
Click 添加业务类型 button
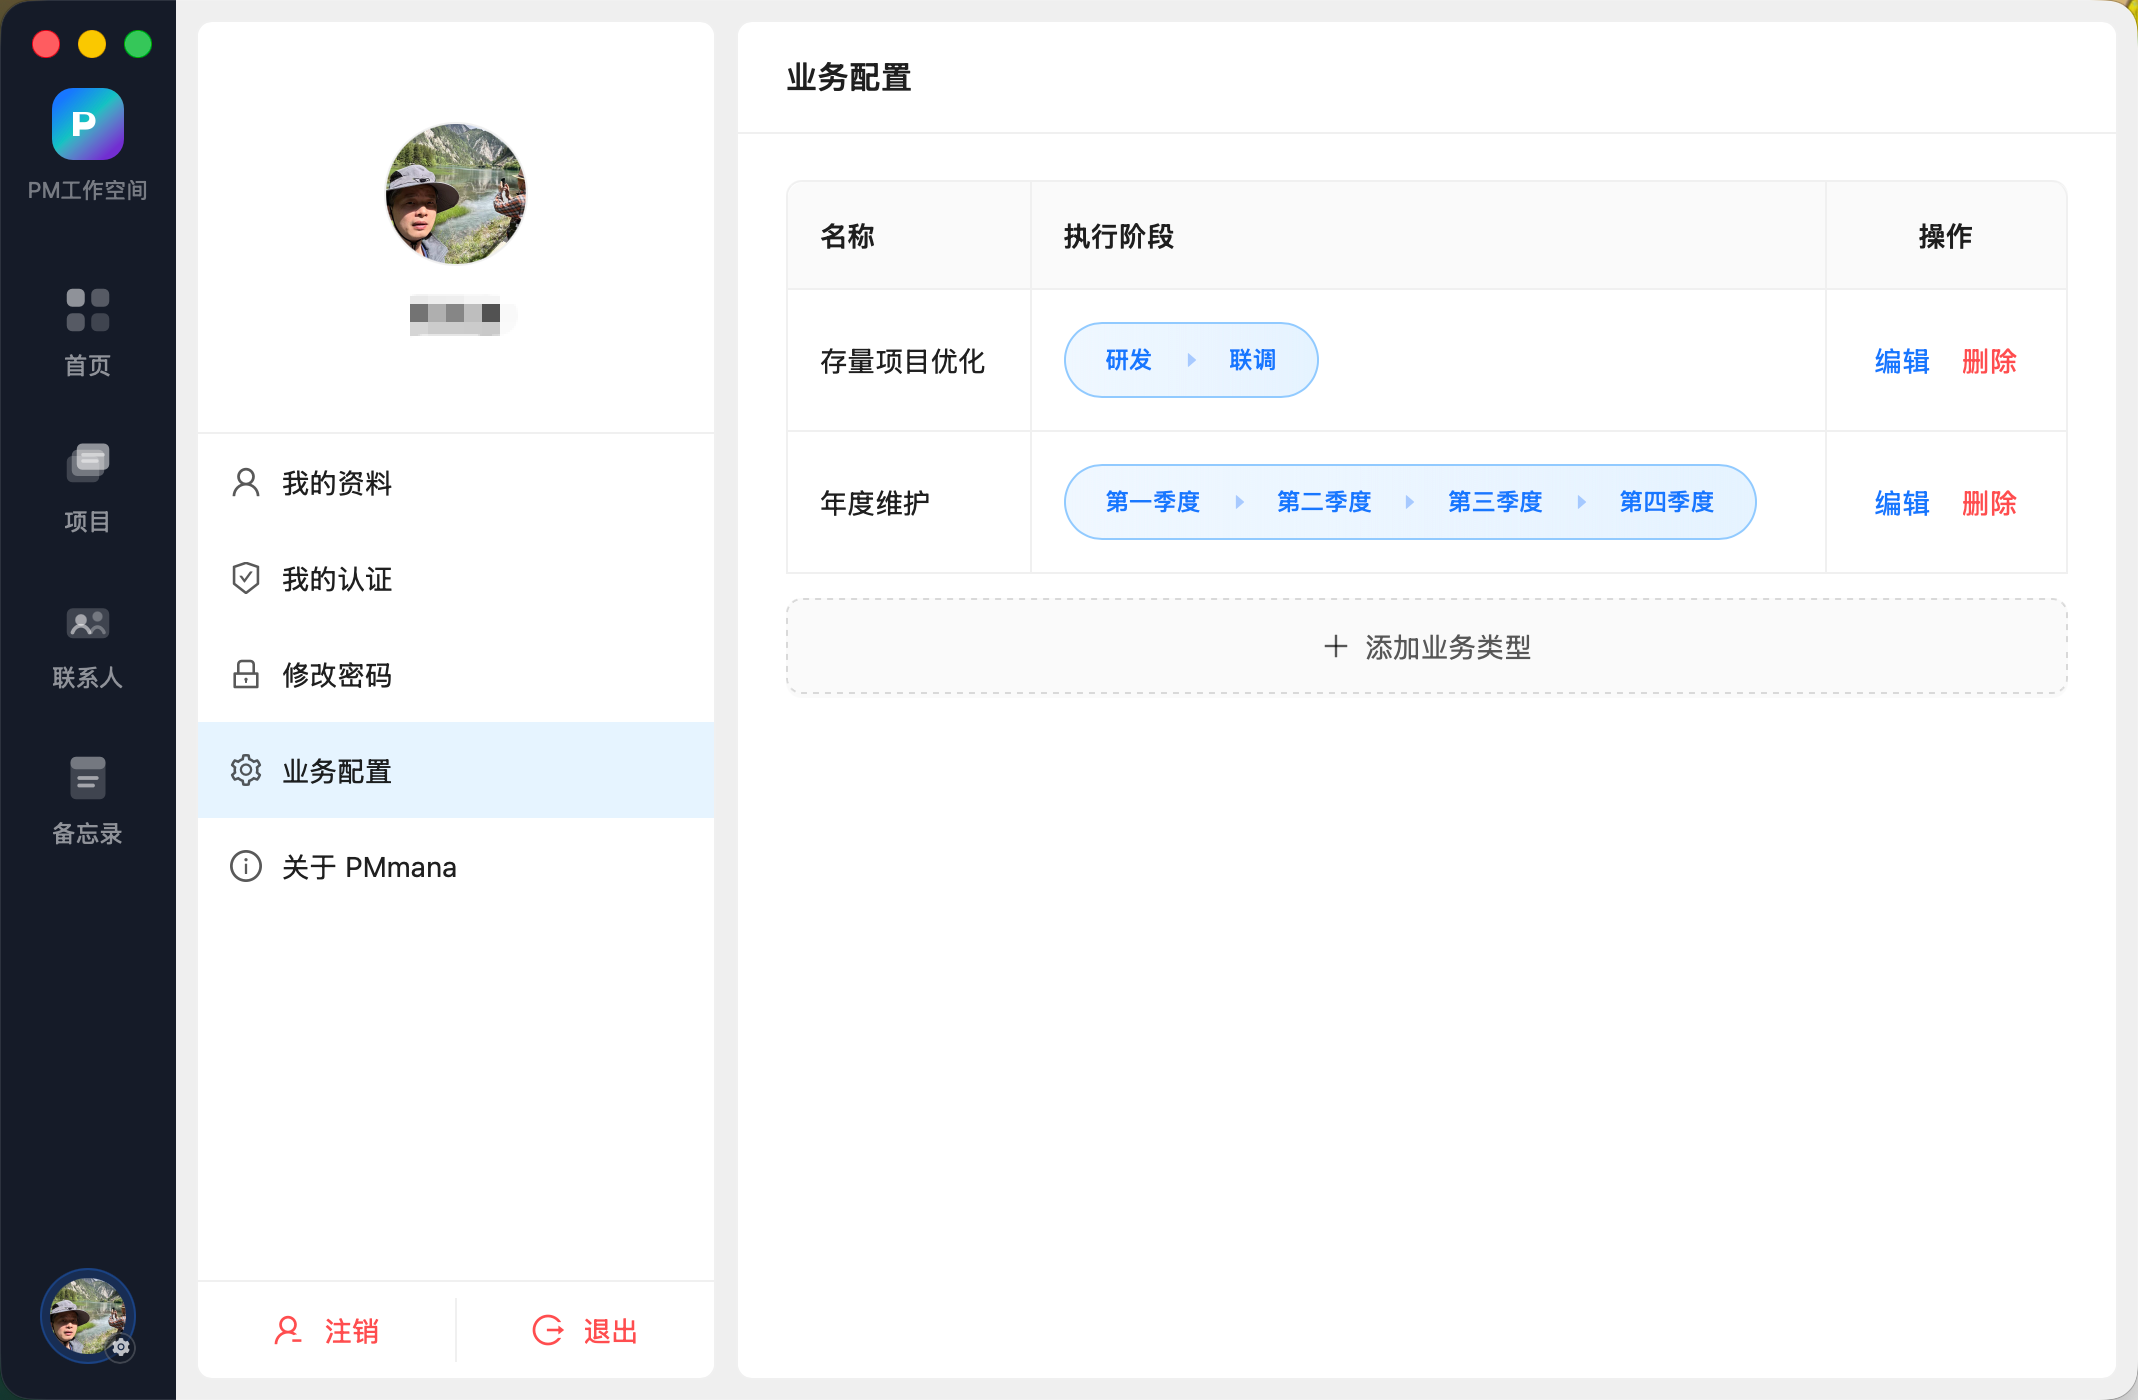click(1427, 647)
